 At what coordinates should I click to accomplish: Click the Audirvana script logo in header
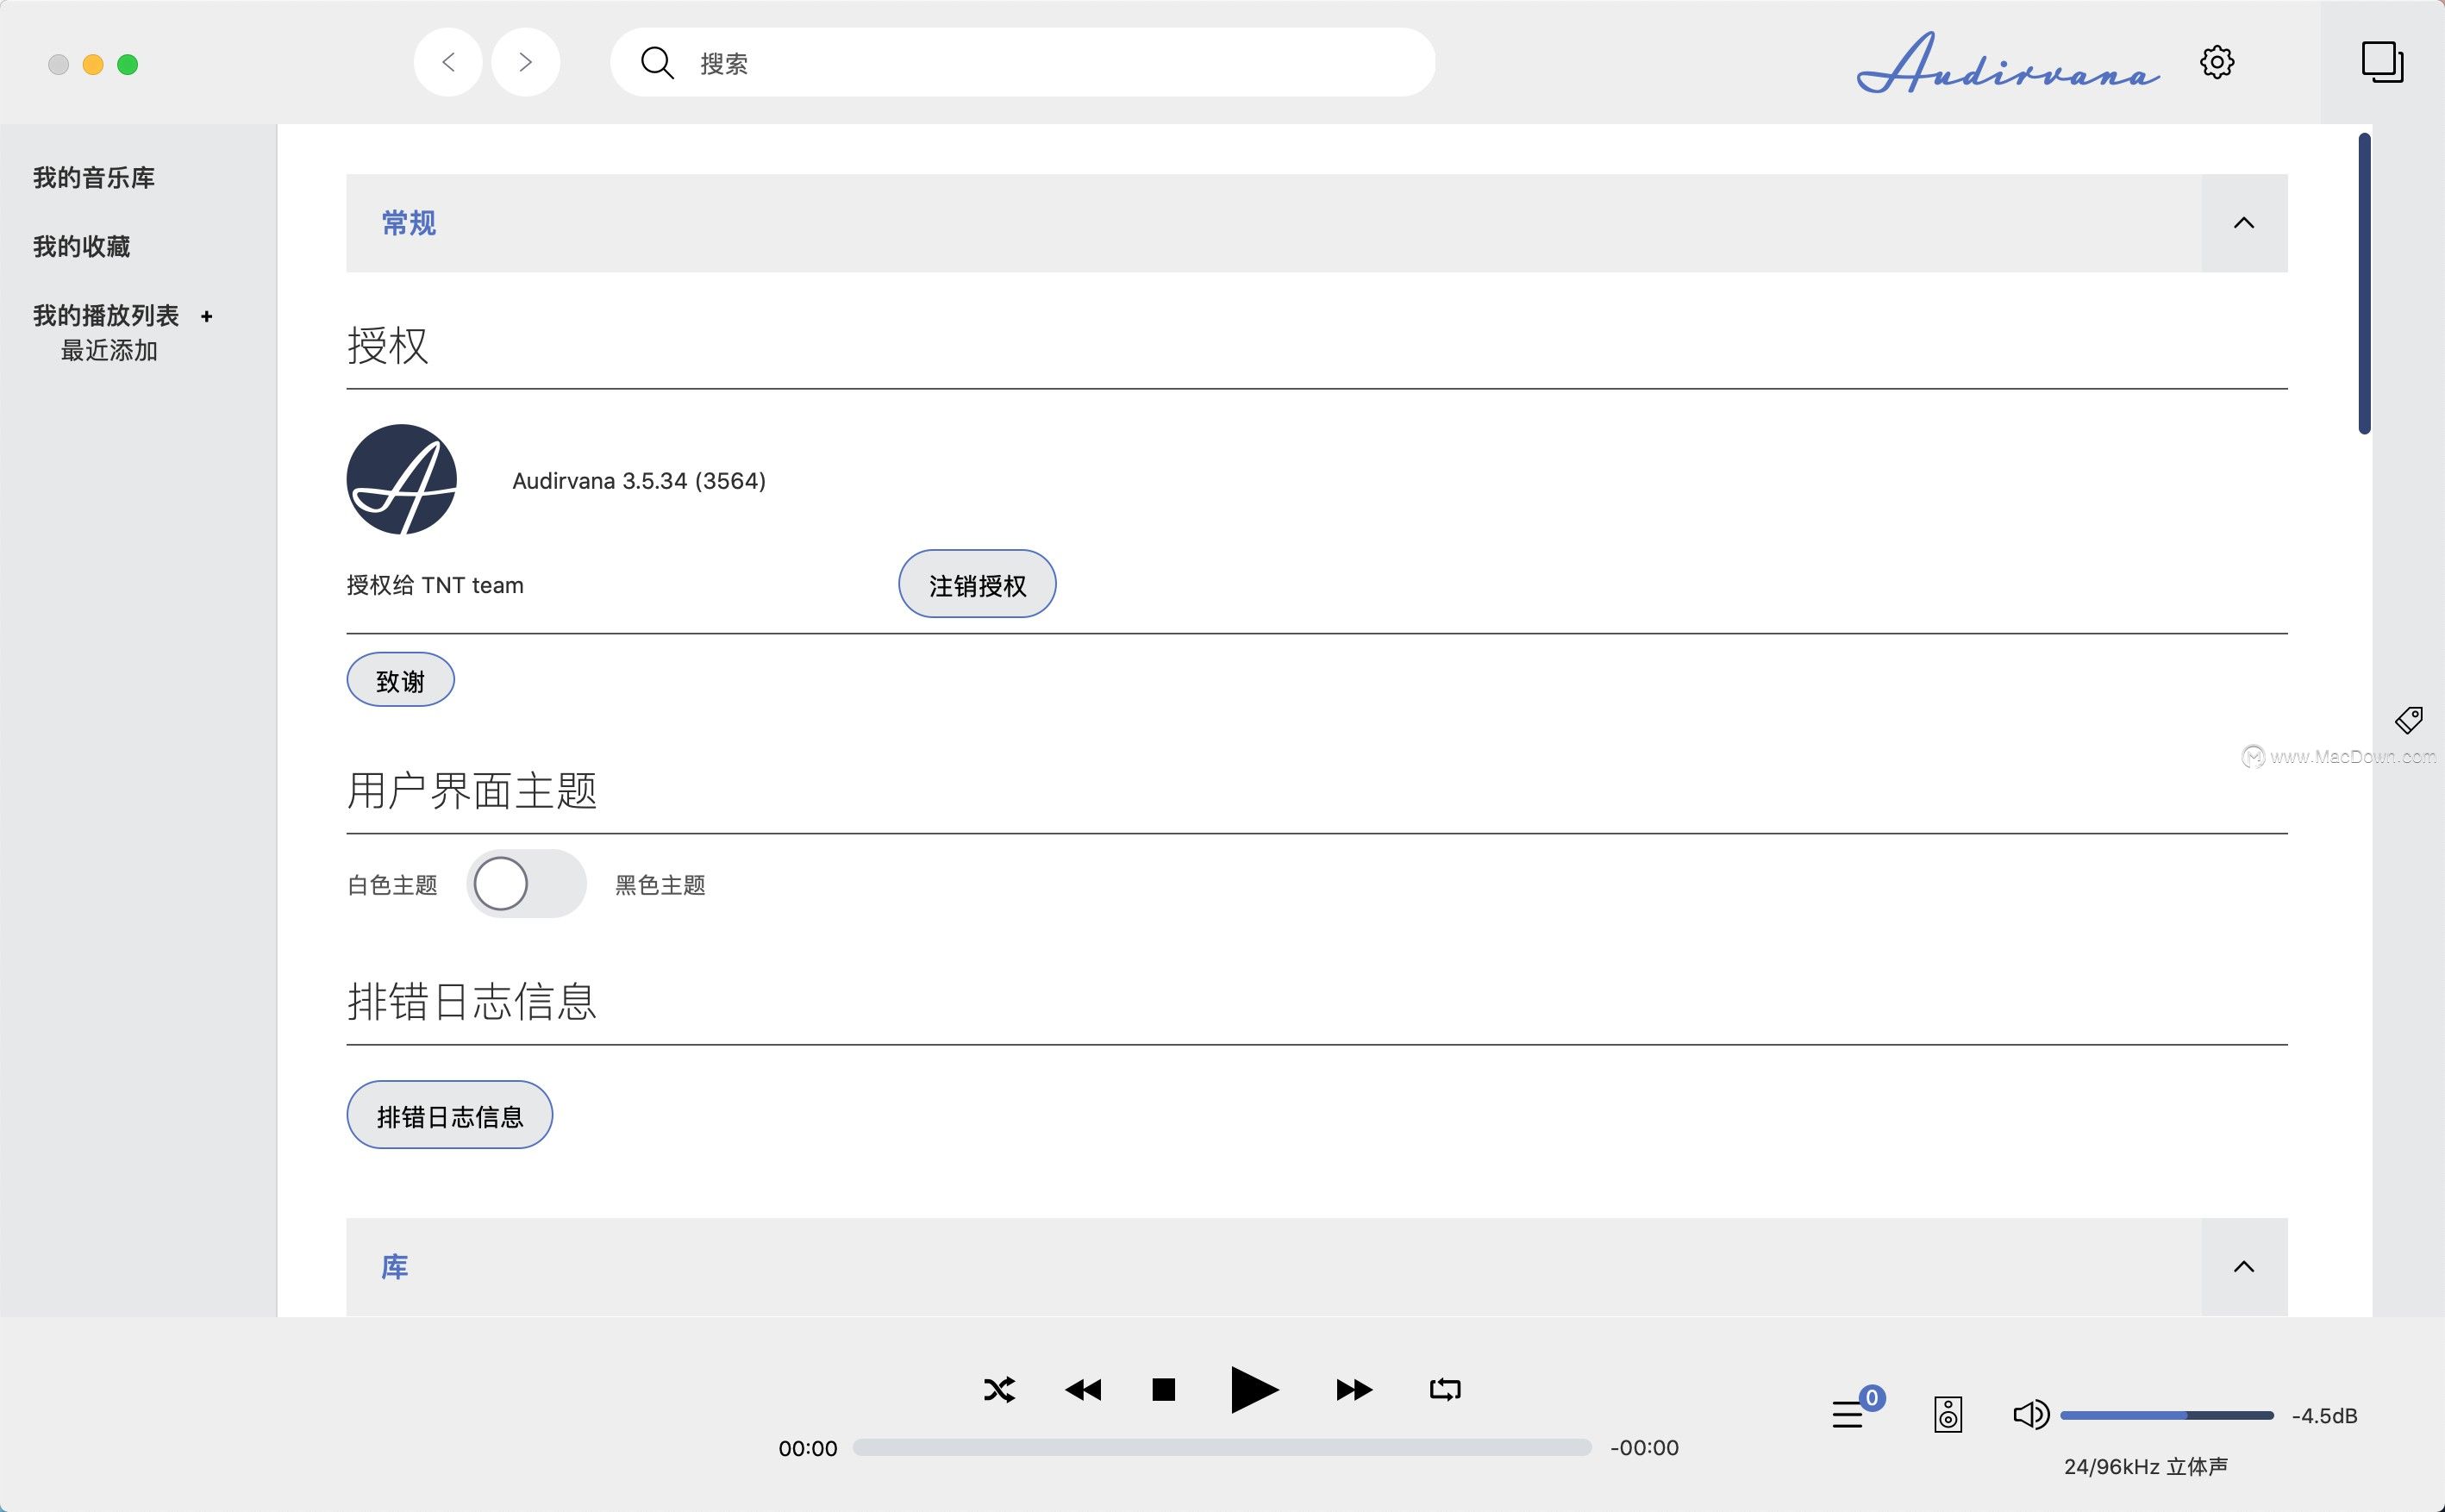coord(2008,63)
